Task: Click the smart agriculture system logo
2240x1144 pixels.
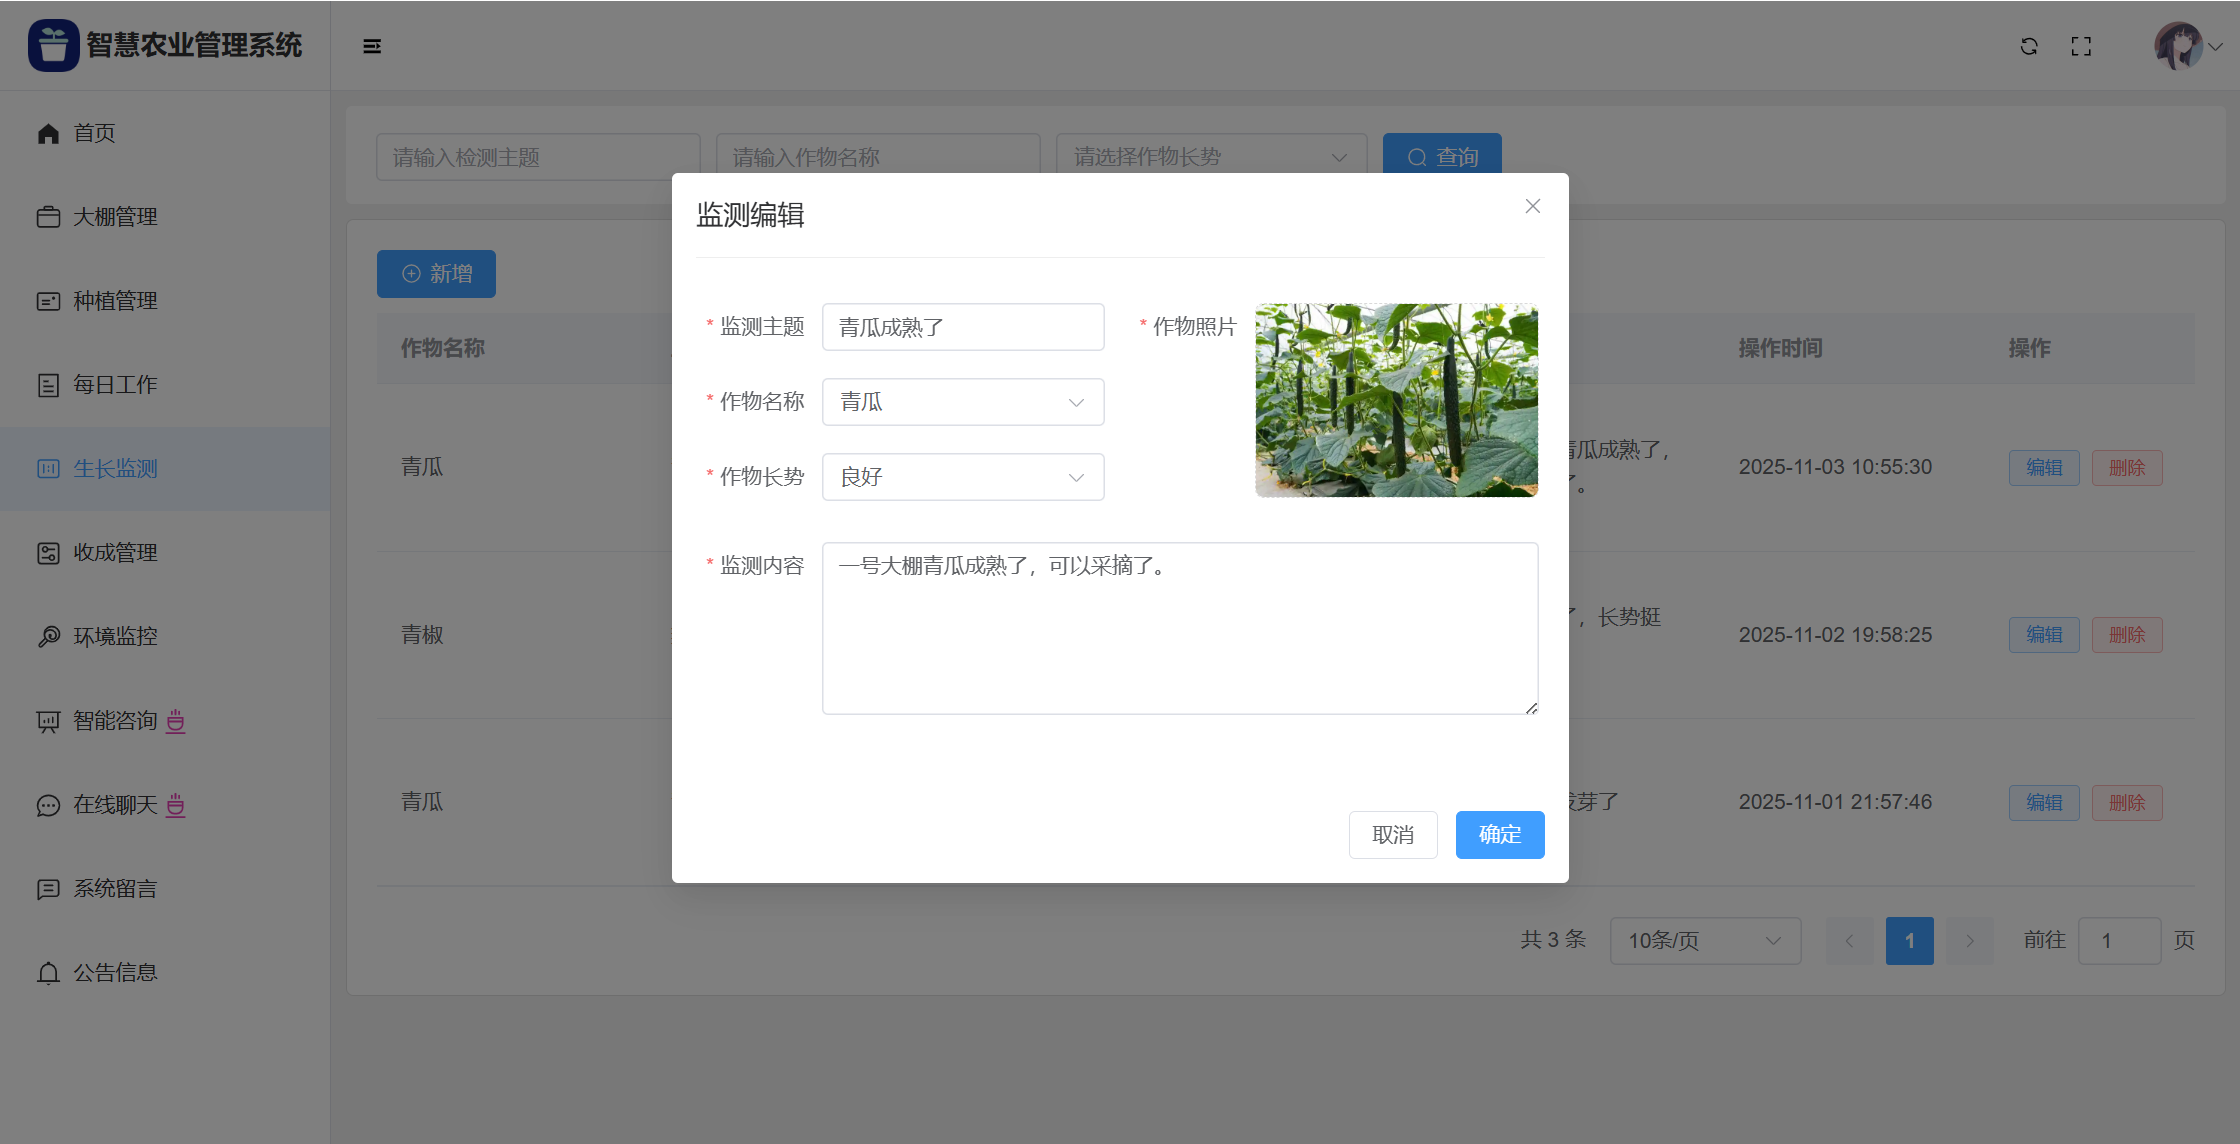Action: pos(54,45)
